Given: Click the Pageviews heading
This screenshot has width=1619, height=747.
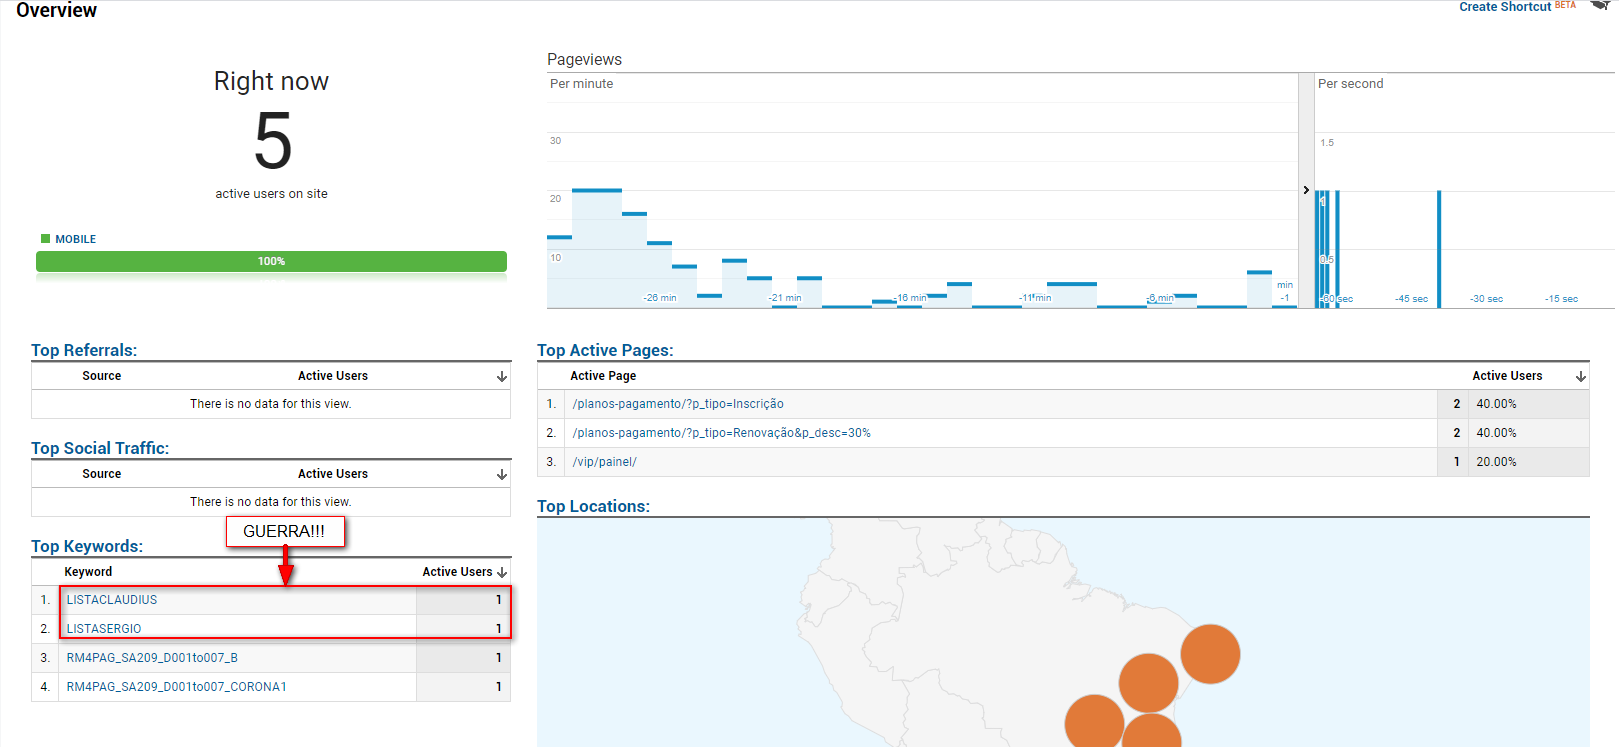Looking at the screenshot, I should point(584,60).
